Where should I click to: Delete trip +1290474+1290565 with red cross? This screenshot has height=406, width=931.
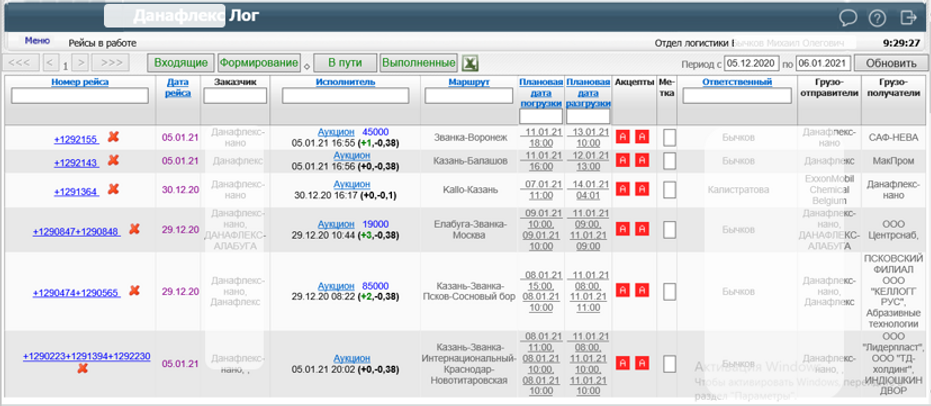pos(135,290)
